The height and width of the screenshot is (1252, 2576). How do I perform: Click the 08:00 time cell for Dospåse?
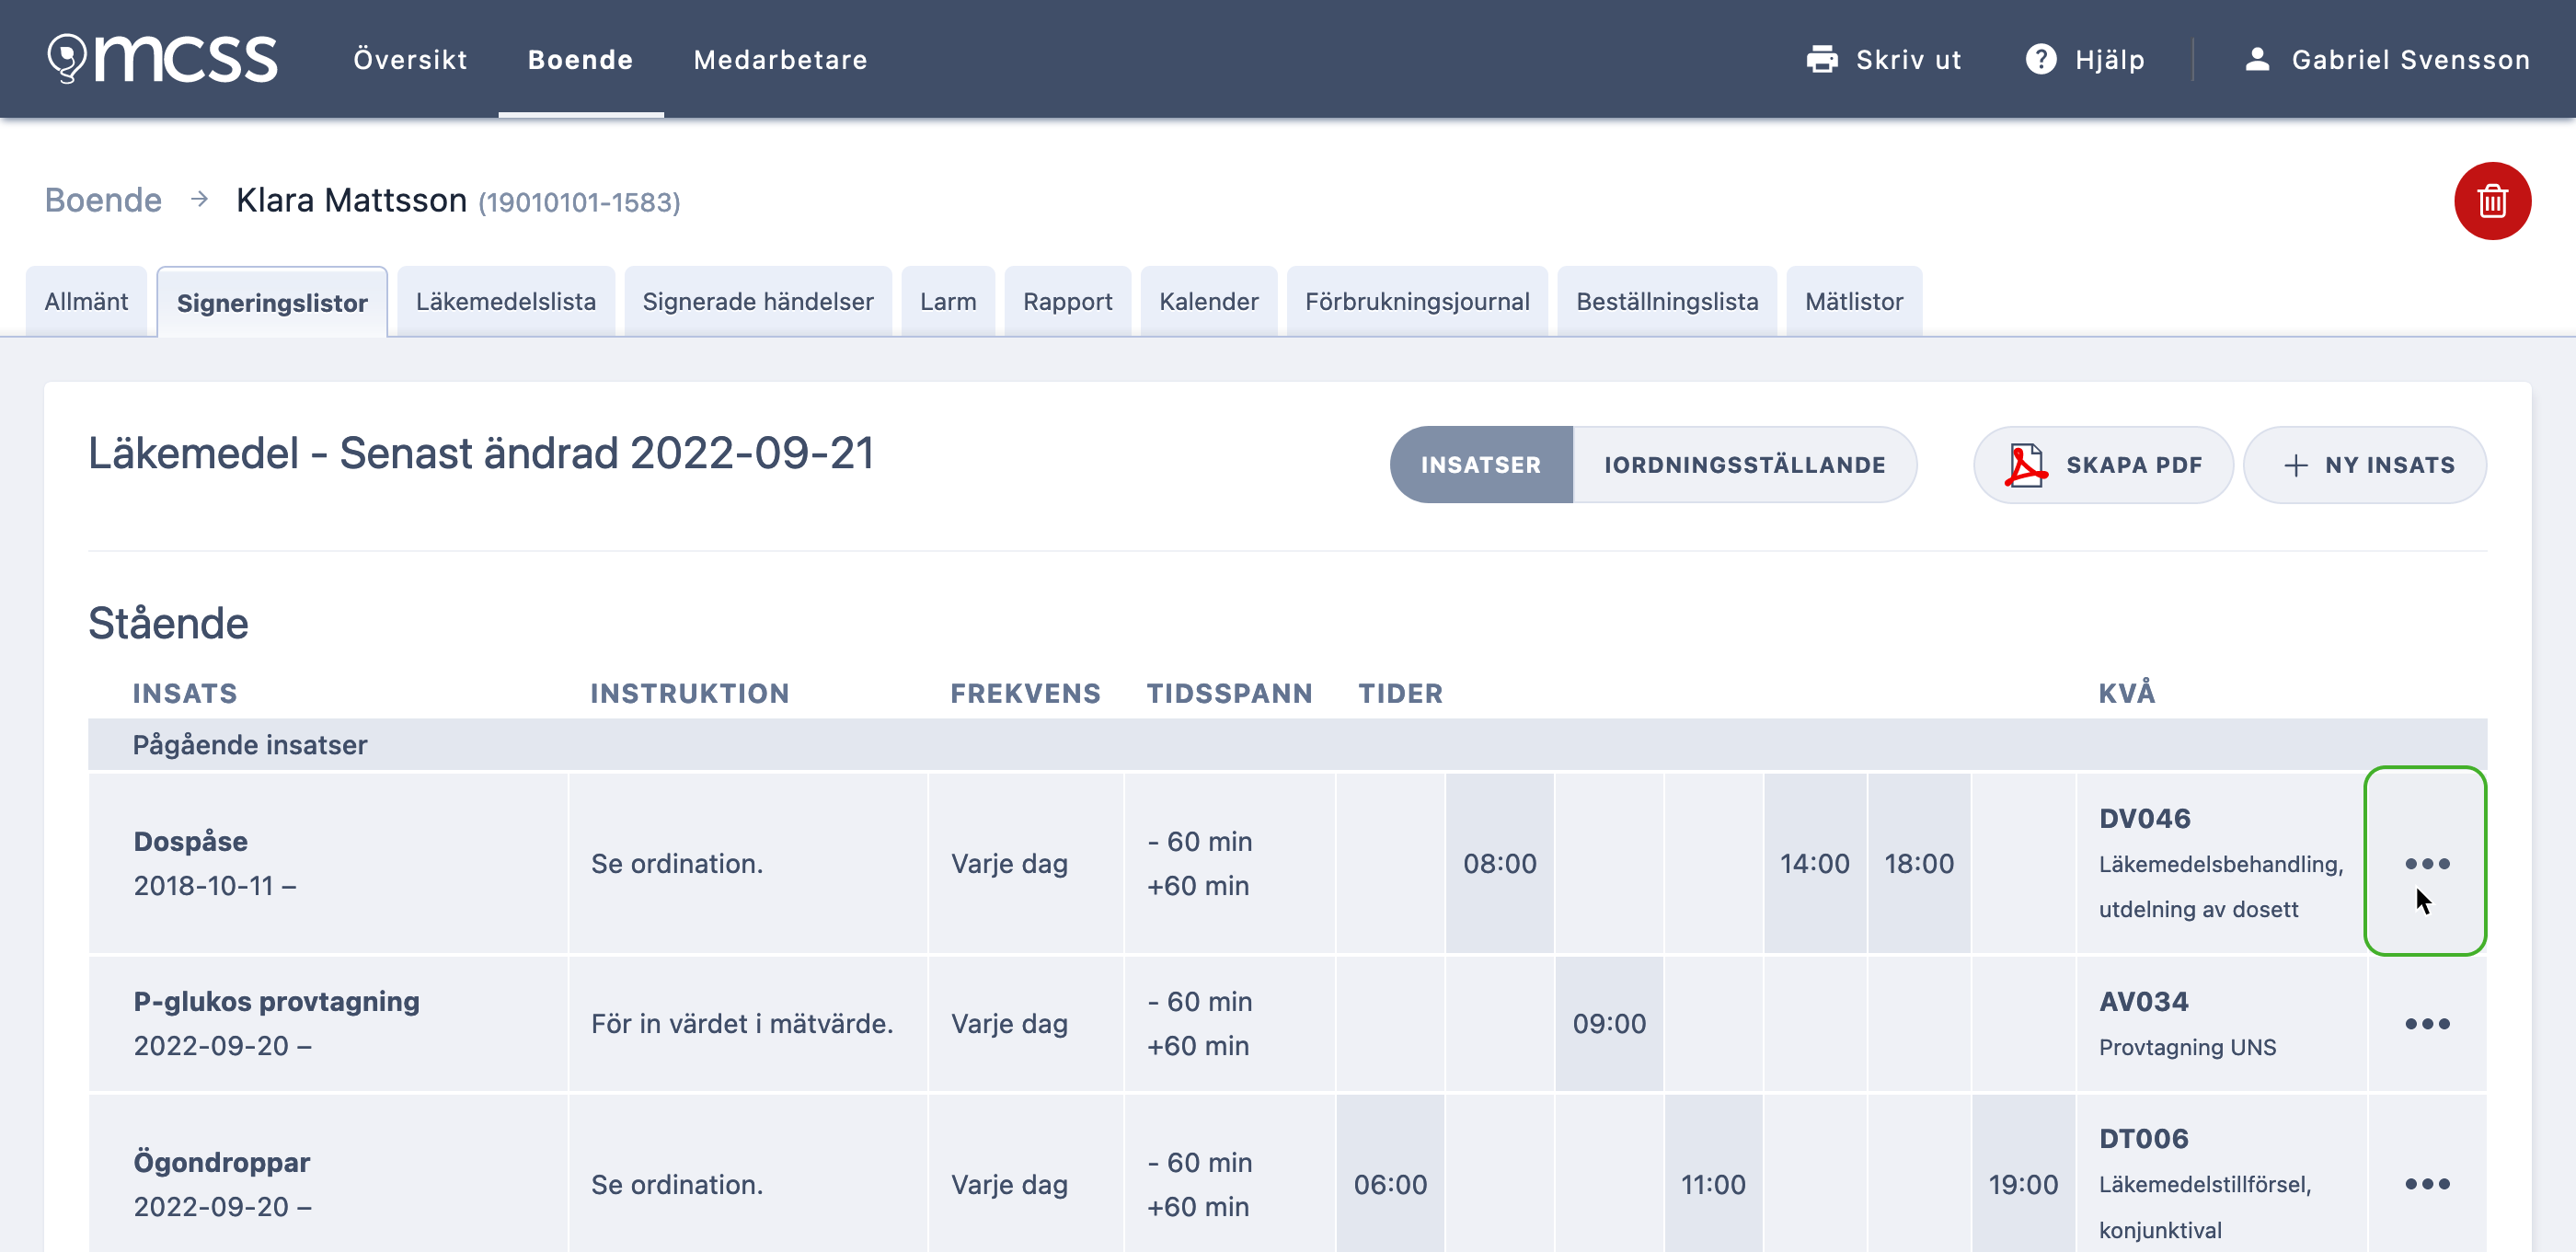pyautogui.click(x=1499, y=863)
